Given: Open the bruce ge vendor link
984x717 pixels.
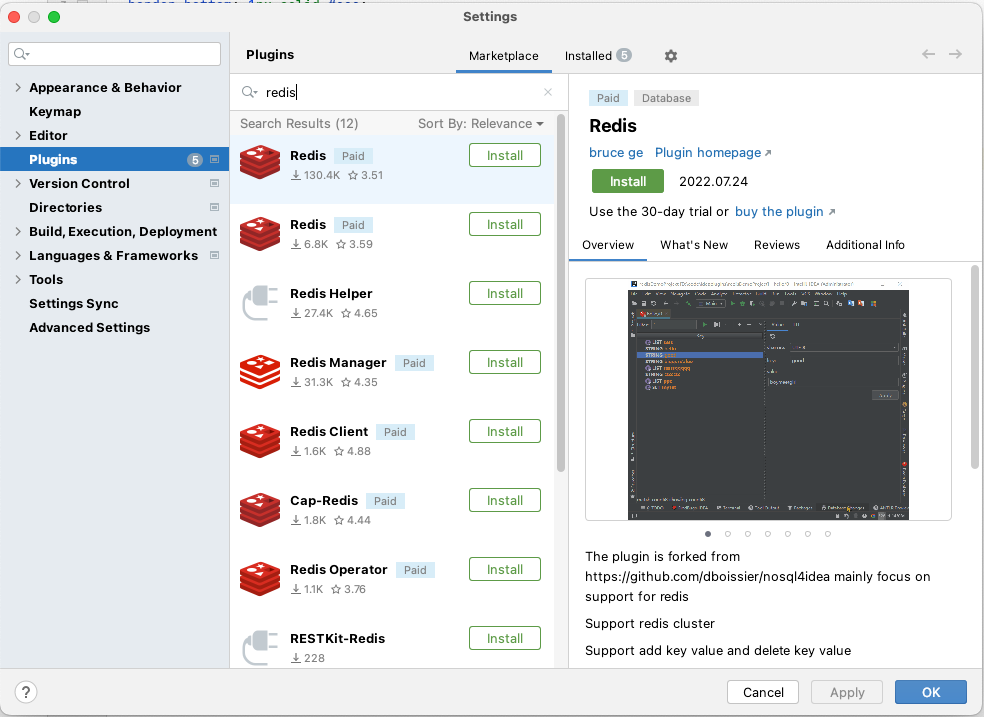Looking at the screenshot, I should pos(616,152).
